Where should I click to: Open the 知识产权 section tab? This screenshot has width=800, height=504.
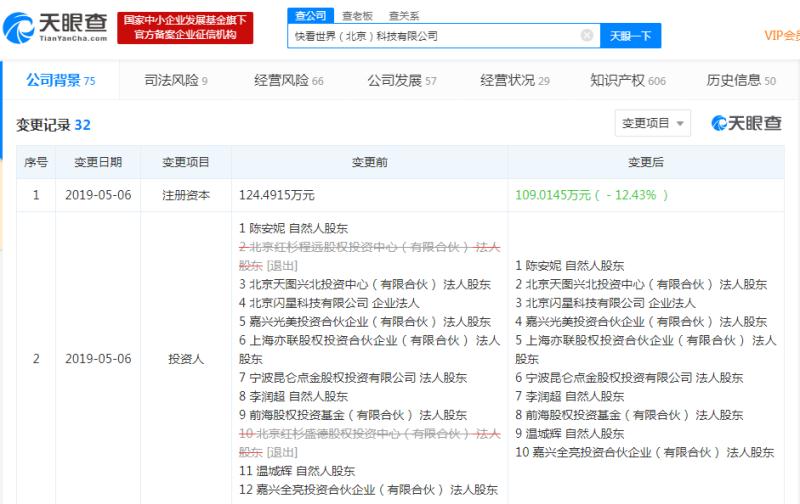coord(627,80)
